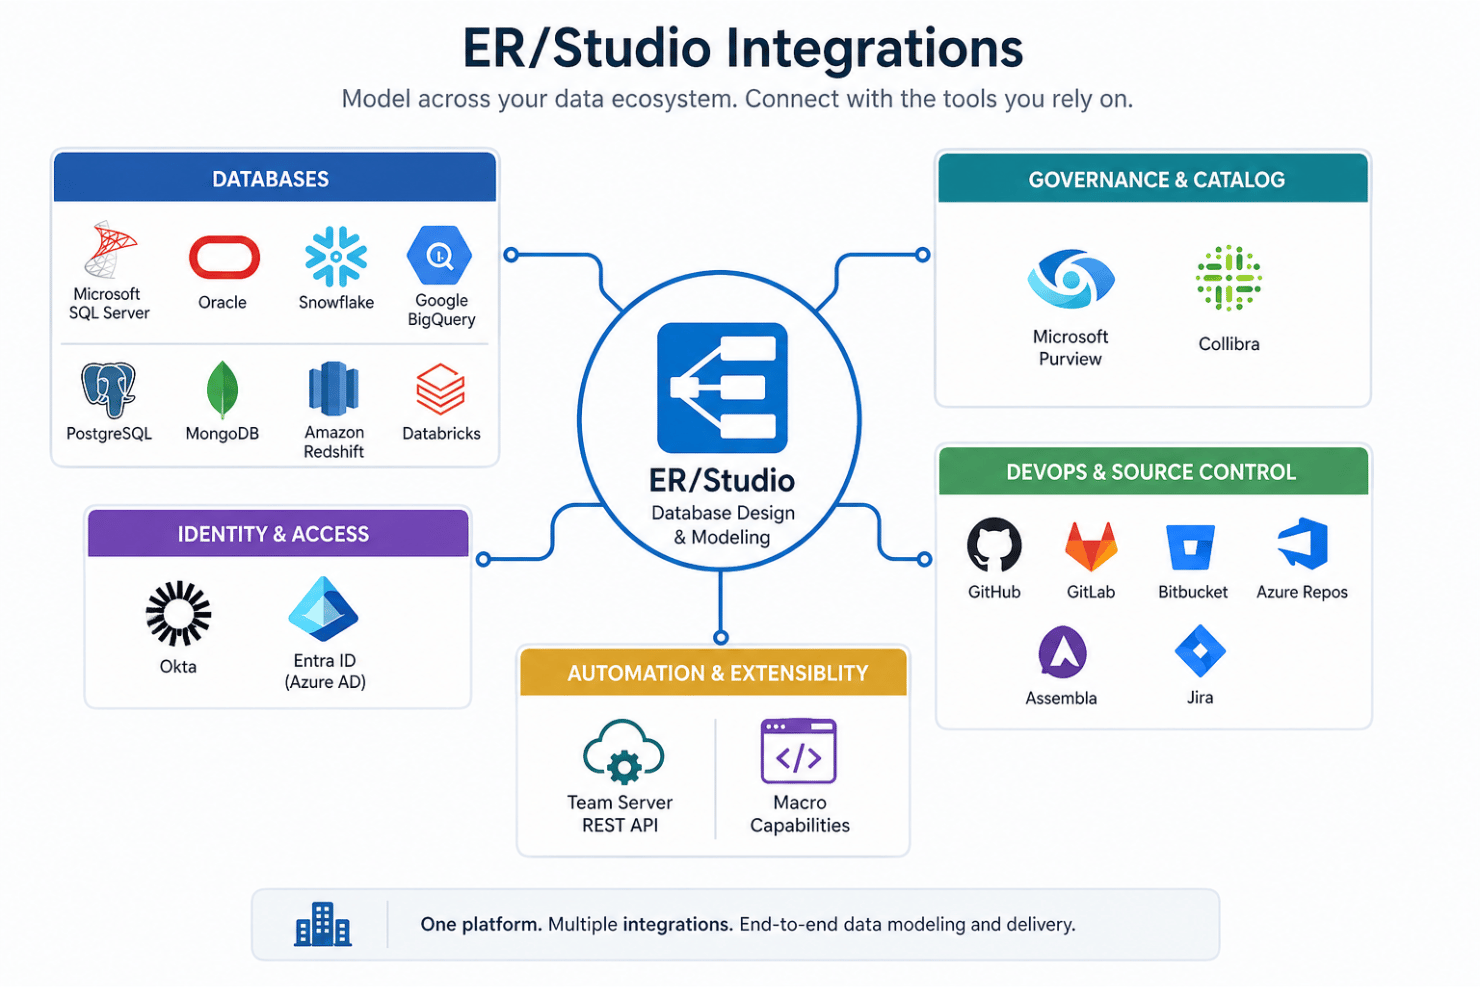Click the "Assembla" label

pyautogui.click(x=1061, y=698)
